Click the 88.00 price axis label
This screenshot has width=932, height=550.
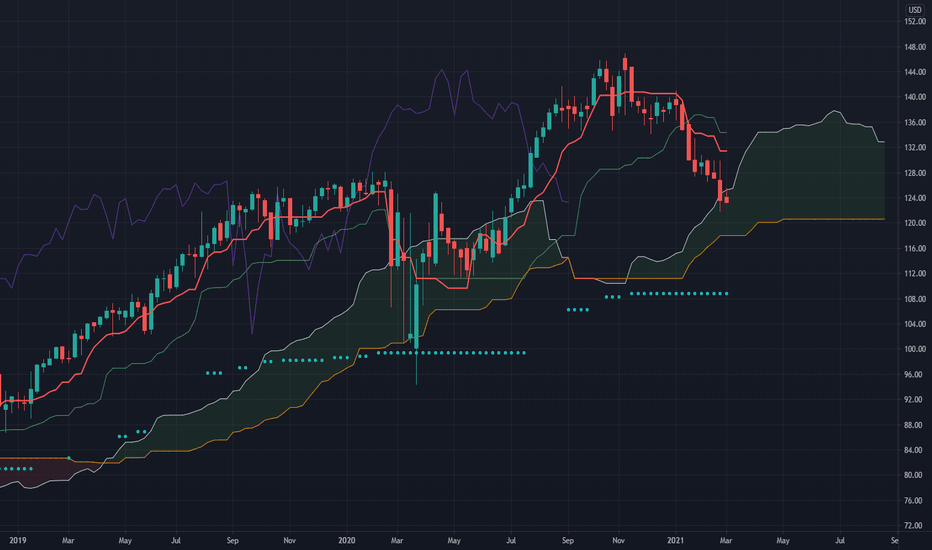point(914,425)
